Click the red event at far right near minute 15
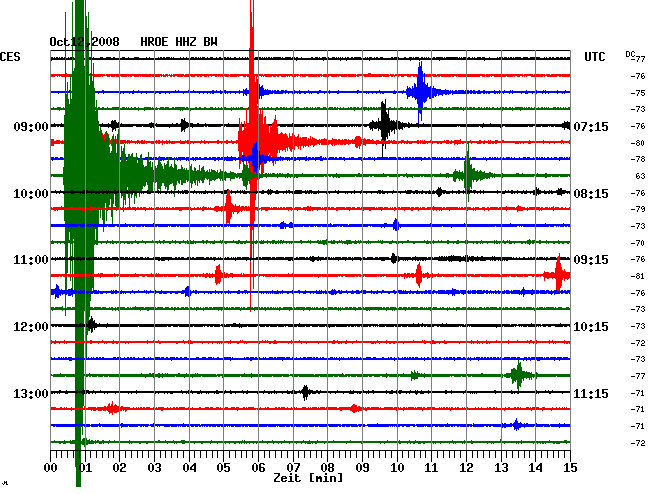The width and height of the screenshot is (650, 494). (x=558, y=275)
